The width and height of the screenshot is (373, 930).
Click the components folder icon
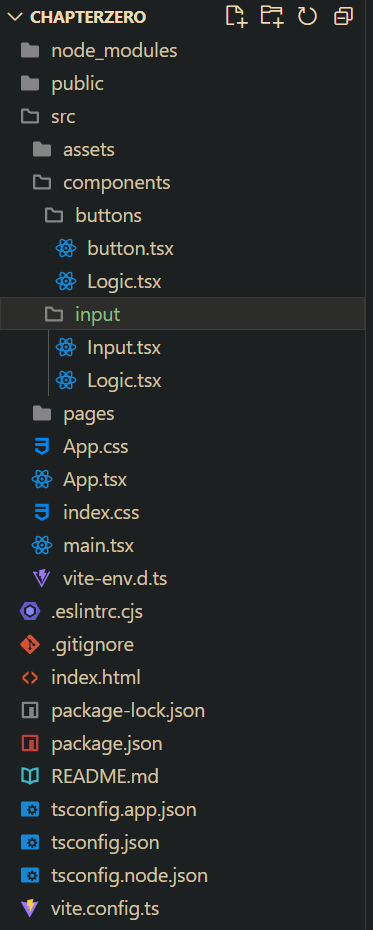tap(42, 183)
